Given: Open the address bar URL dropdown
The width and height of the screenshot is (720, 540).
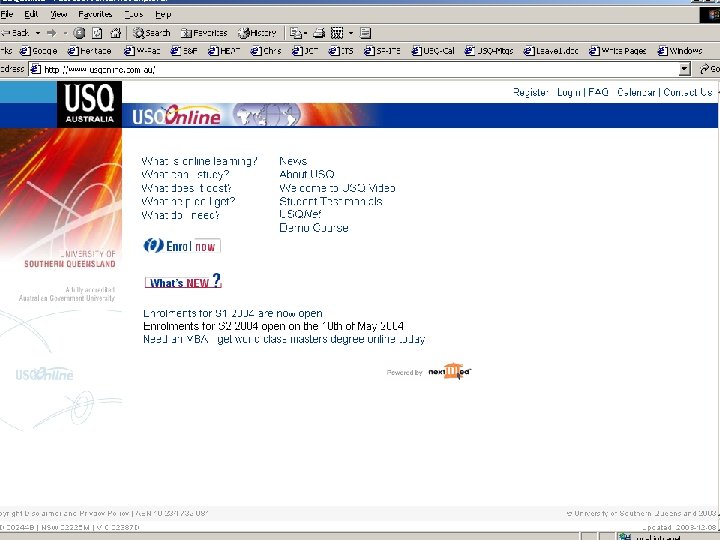Looking at the screenshot, I should point(685,69).
